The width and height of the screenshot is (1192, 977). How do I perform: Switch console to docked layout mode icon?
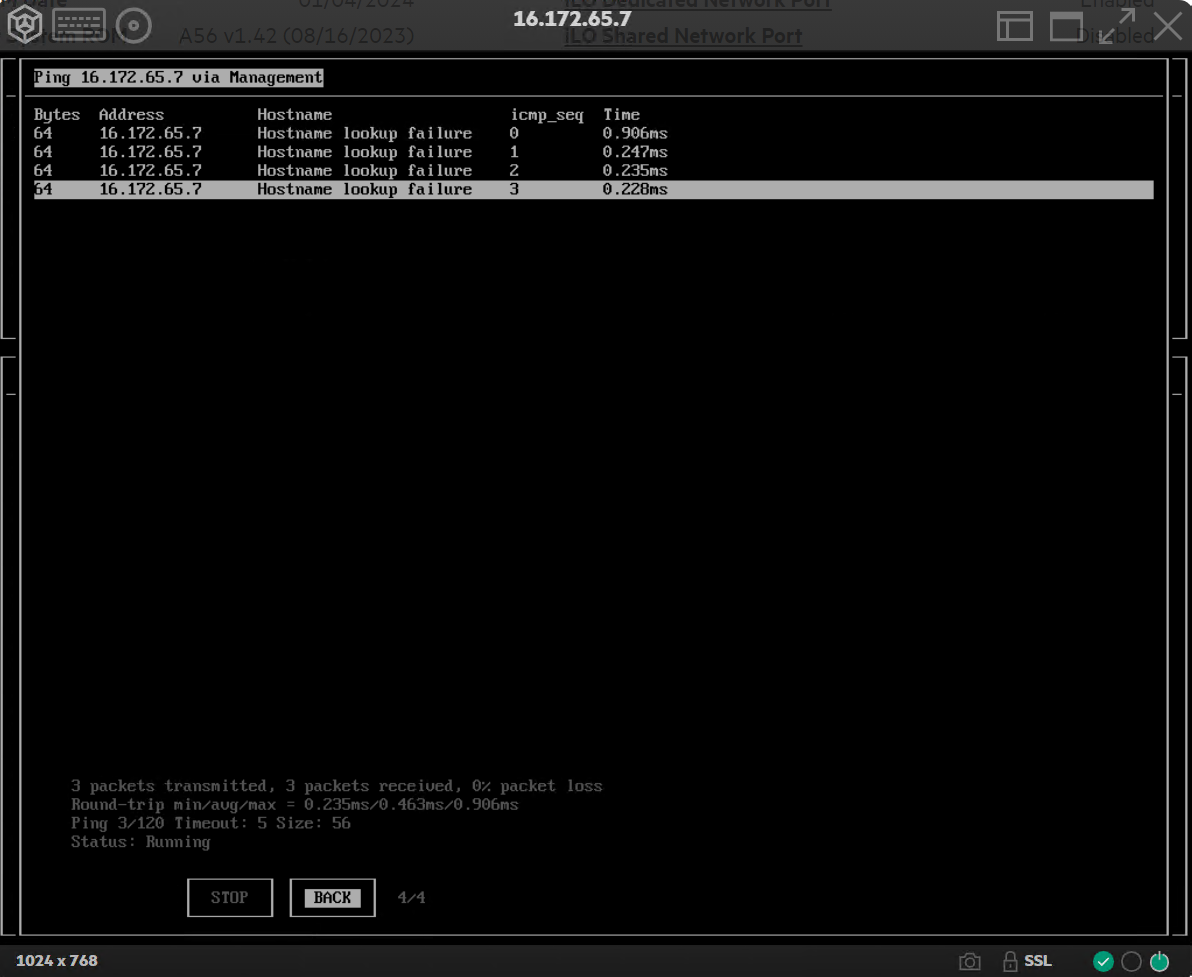(1014, 27)
